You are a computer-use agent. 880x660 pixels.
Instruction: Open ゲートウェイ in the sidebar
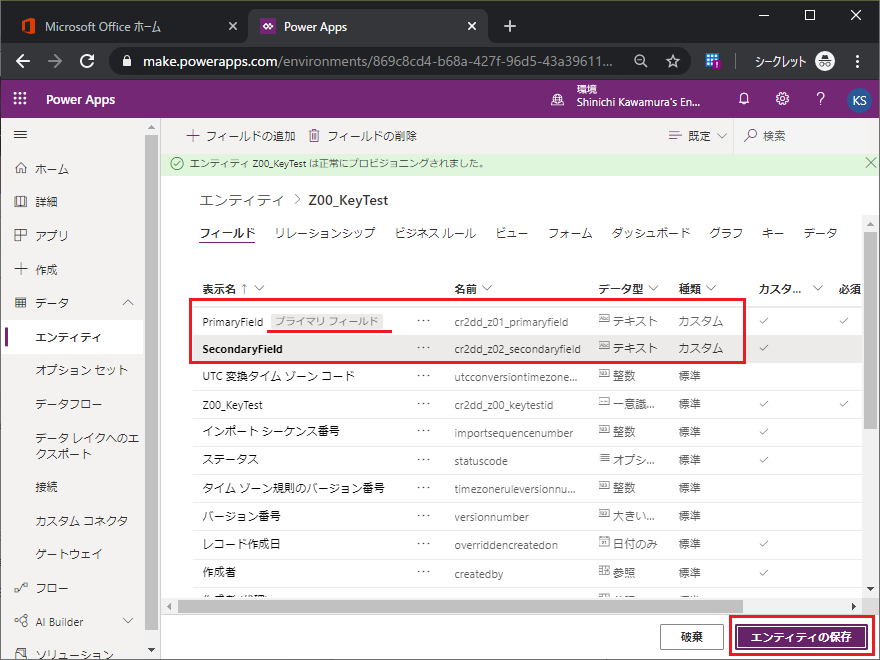pyautogui.click(x=68, y=554)
